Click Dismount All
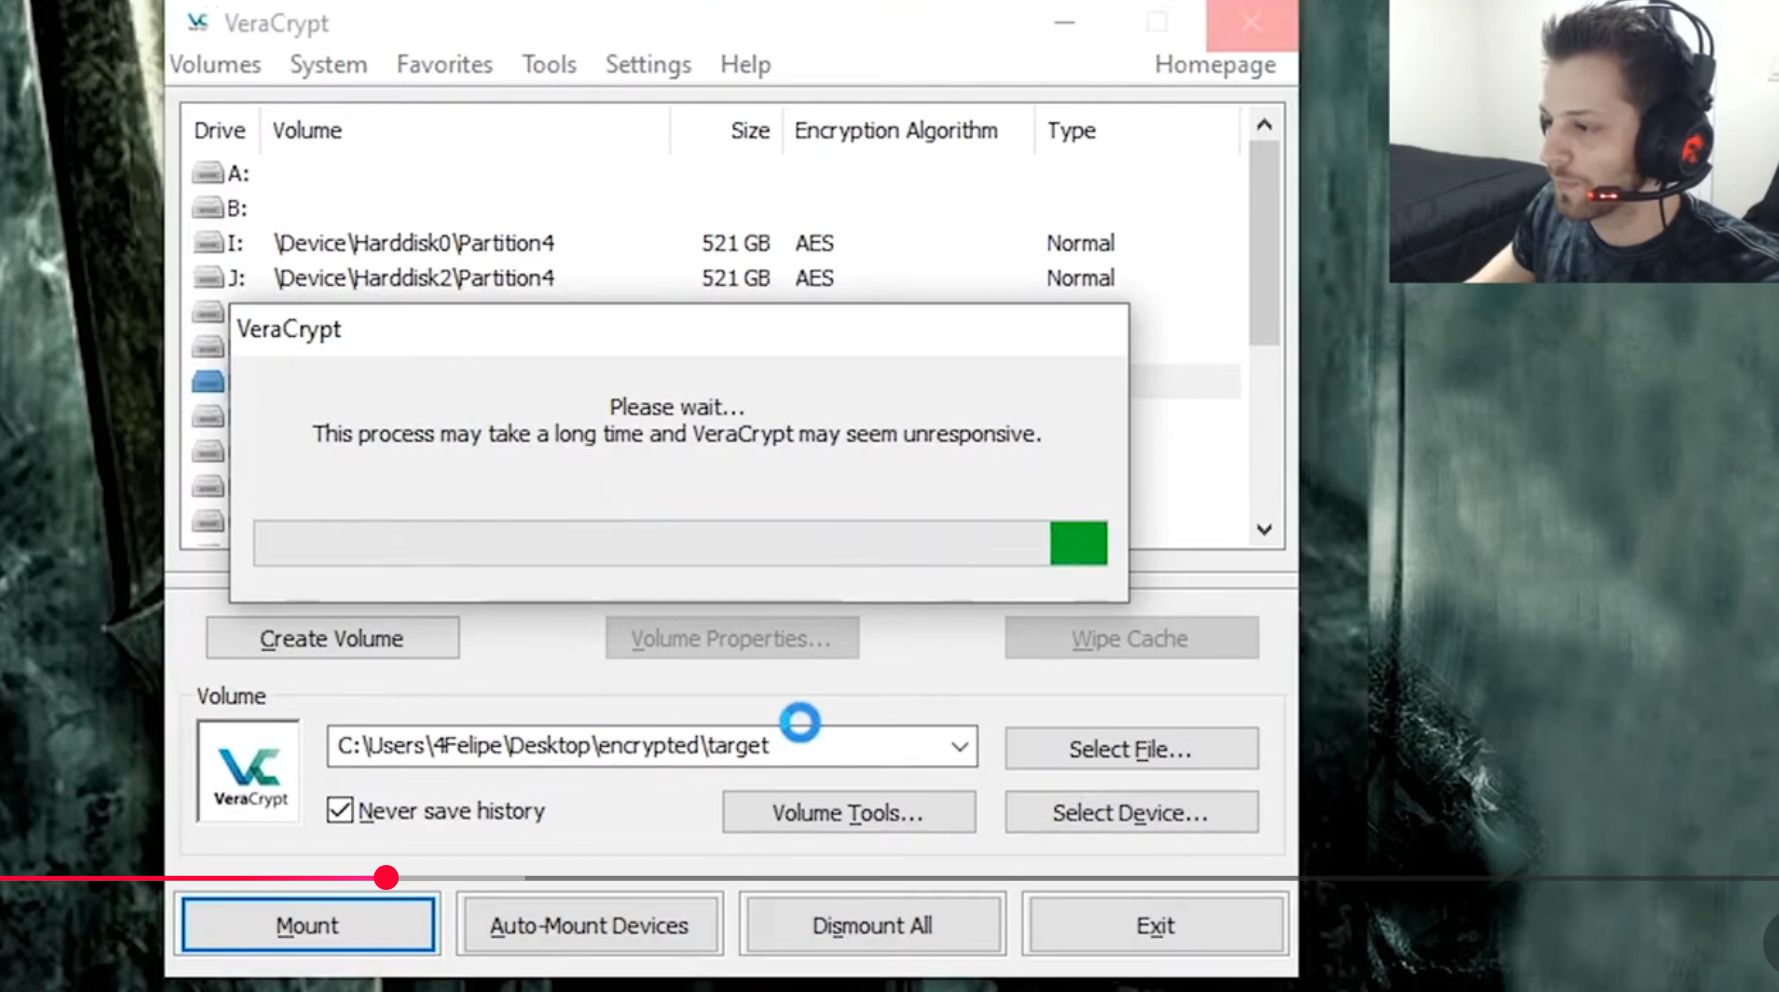 872,925
